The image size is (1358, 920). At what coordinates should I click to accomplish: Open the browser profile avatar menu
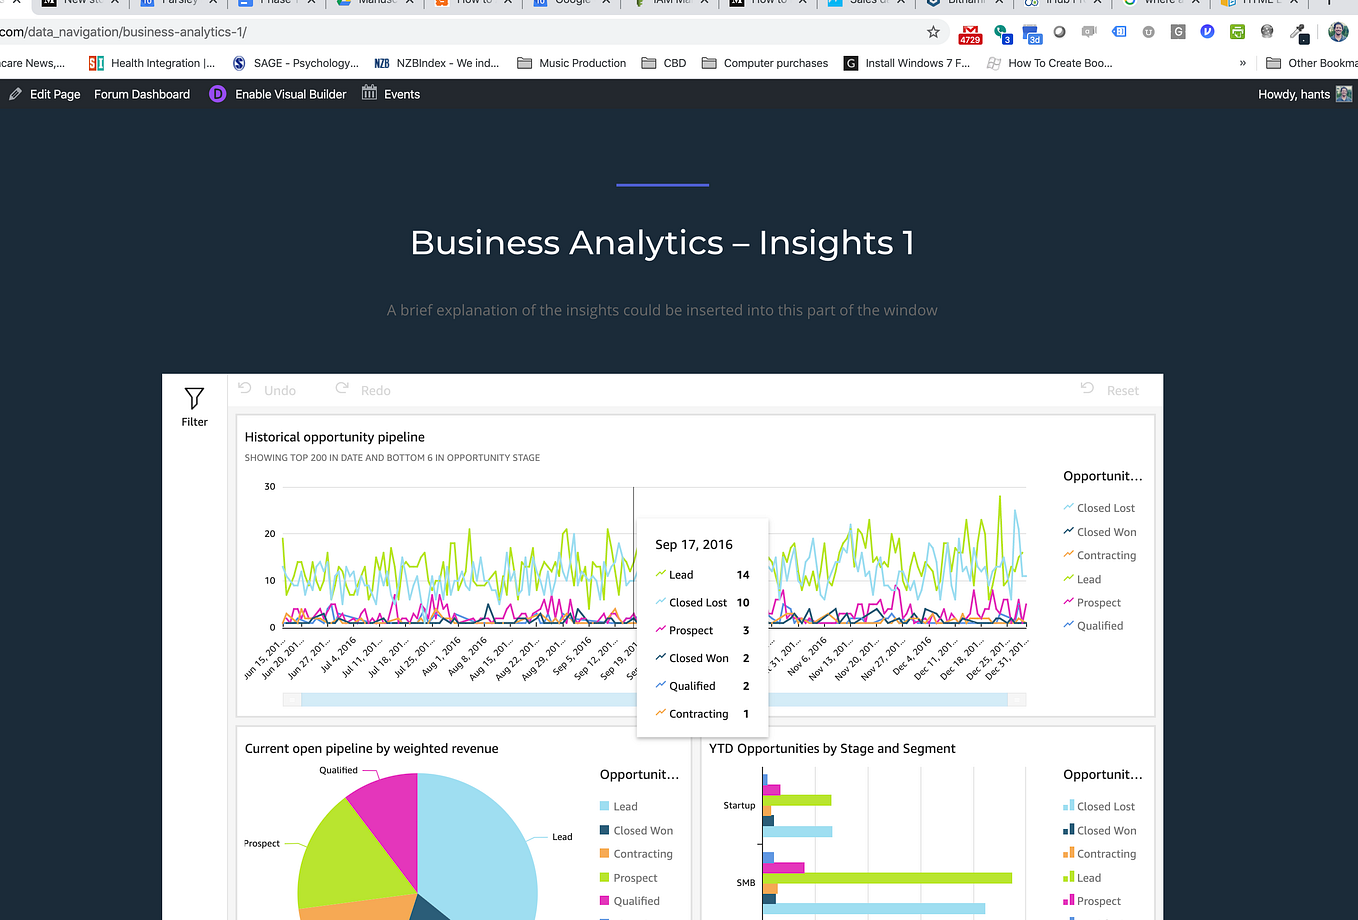1337,32
